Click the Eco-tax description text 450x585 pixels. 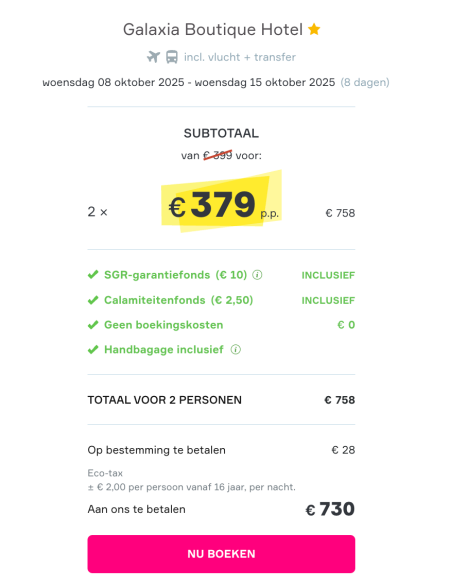coord(191,480)
